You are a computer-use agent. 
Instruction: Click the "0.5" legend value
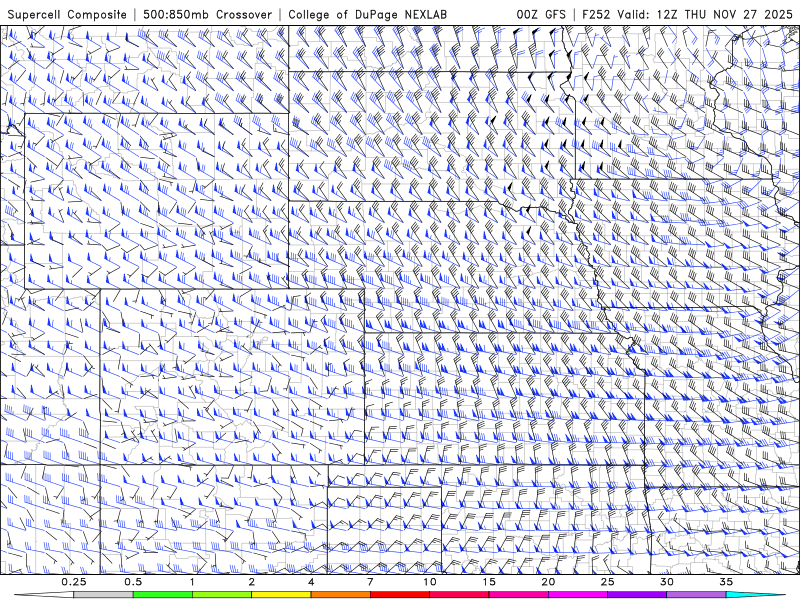(x=133, y=582)
